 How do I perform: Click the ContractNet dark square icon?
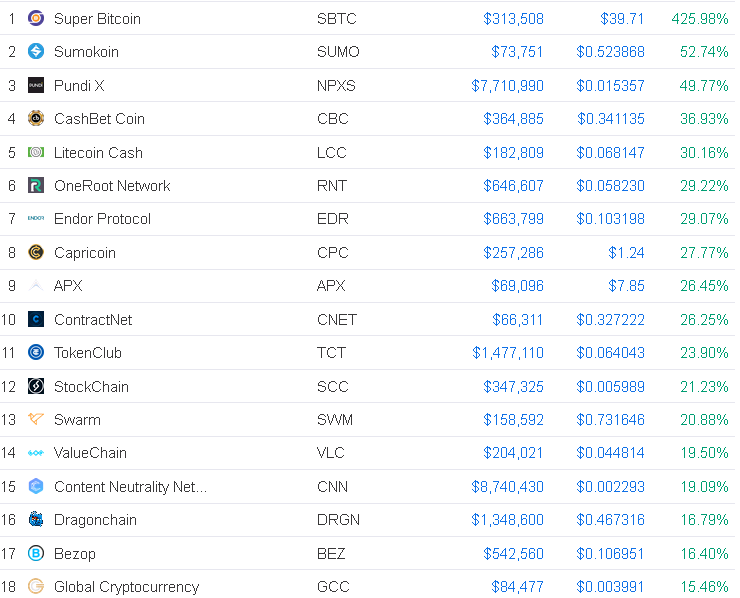(36, 320)
